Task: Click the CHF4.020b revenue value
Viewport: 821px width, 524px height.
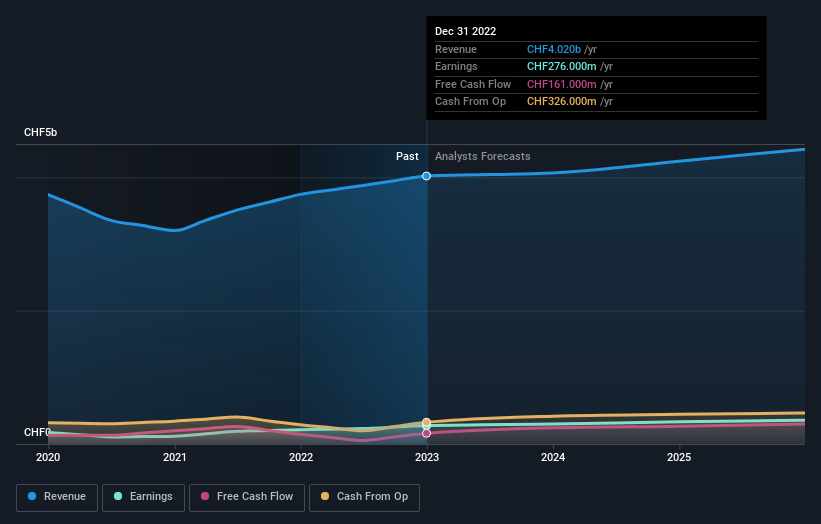Action: tap(554, 49)
